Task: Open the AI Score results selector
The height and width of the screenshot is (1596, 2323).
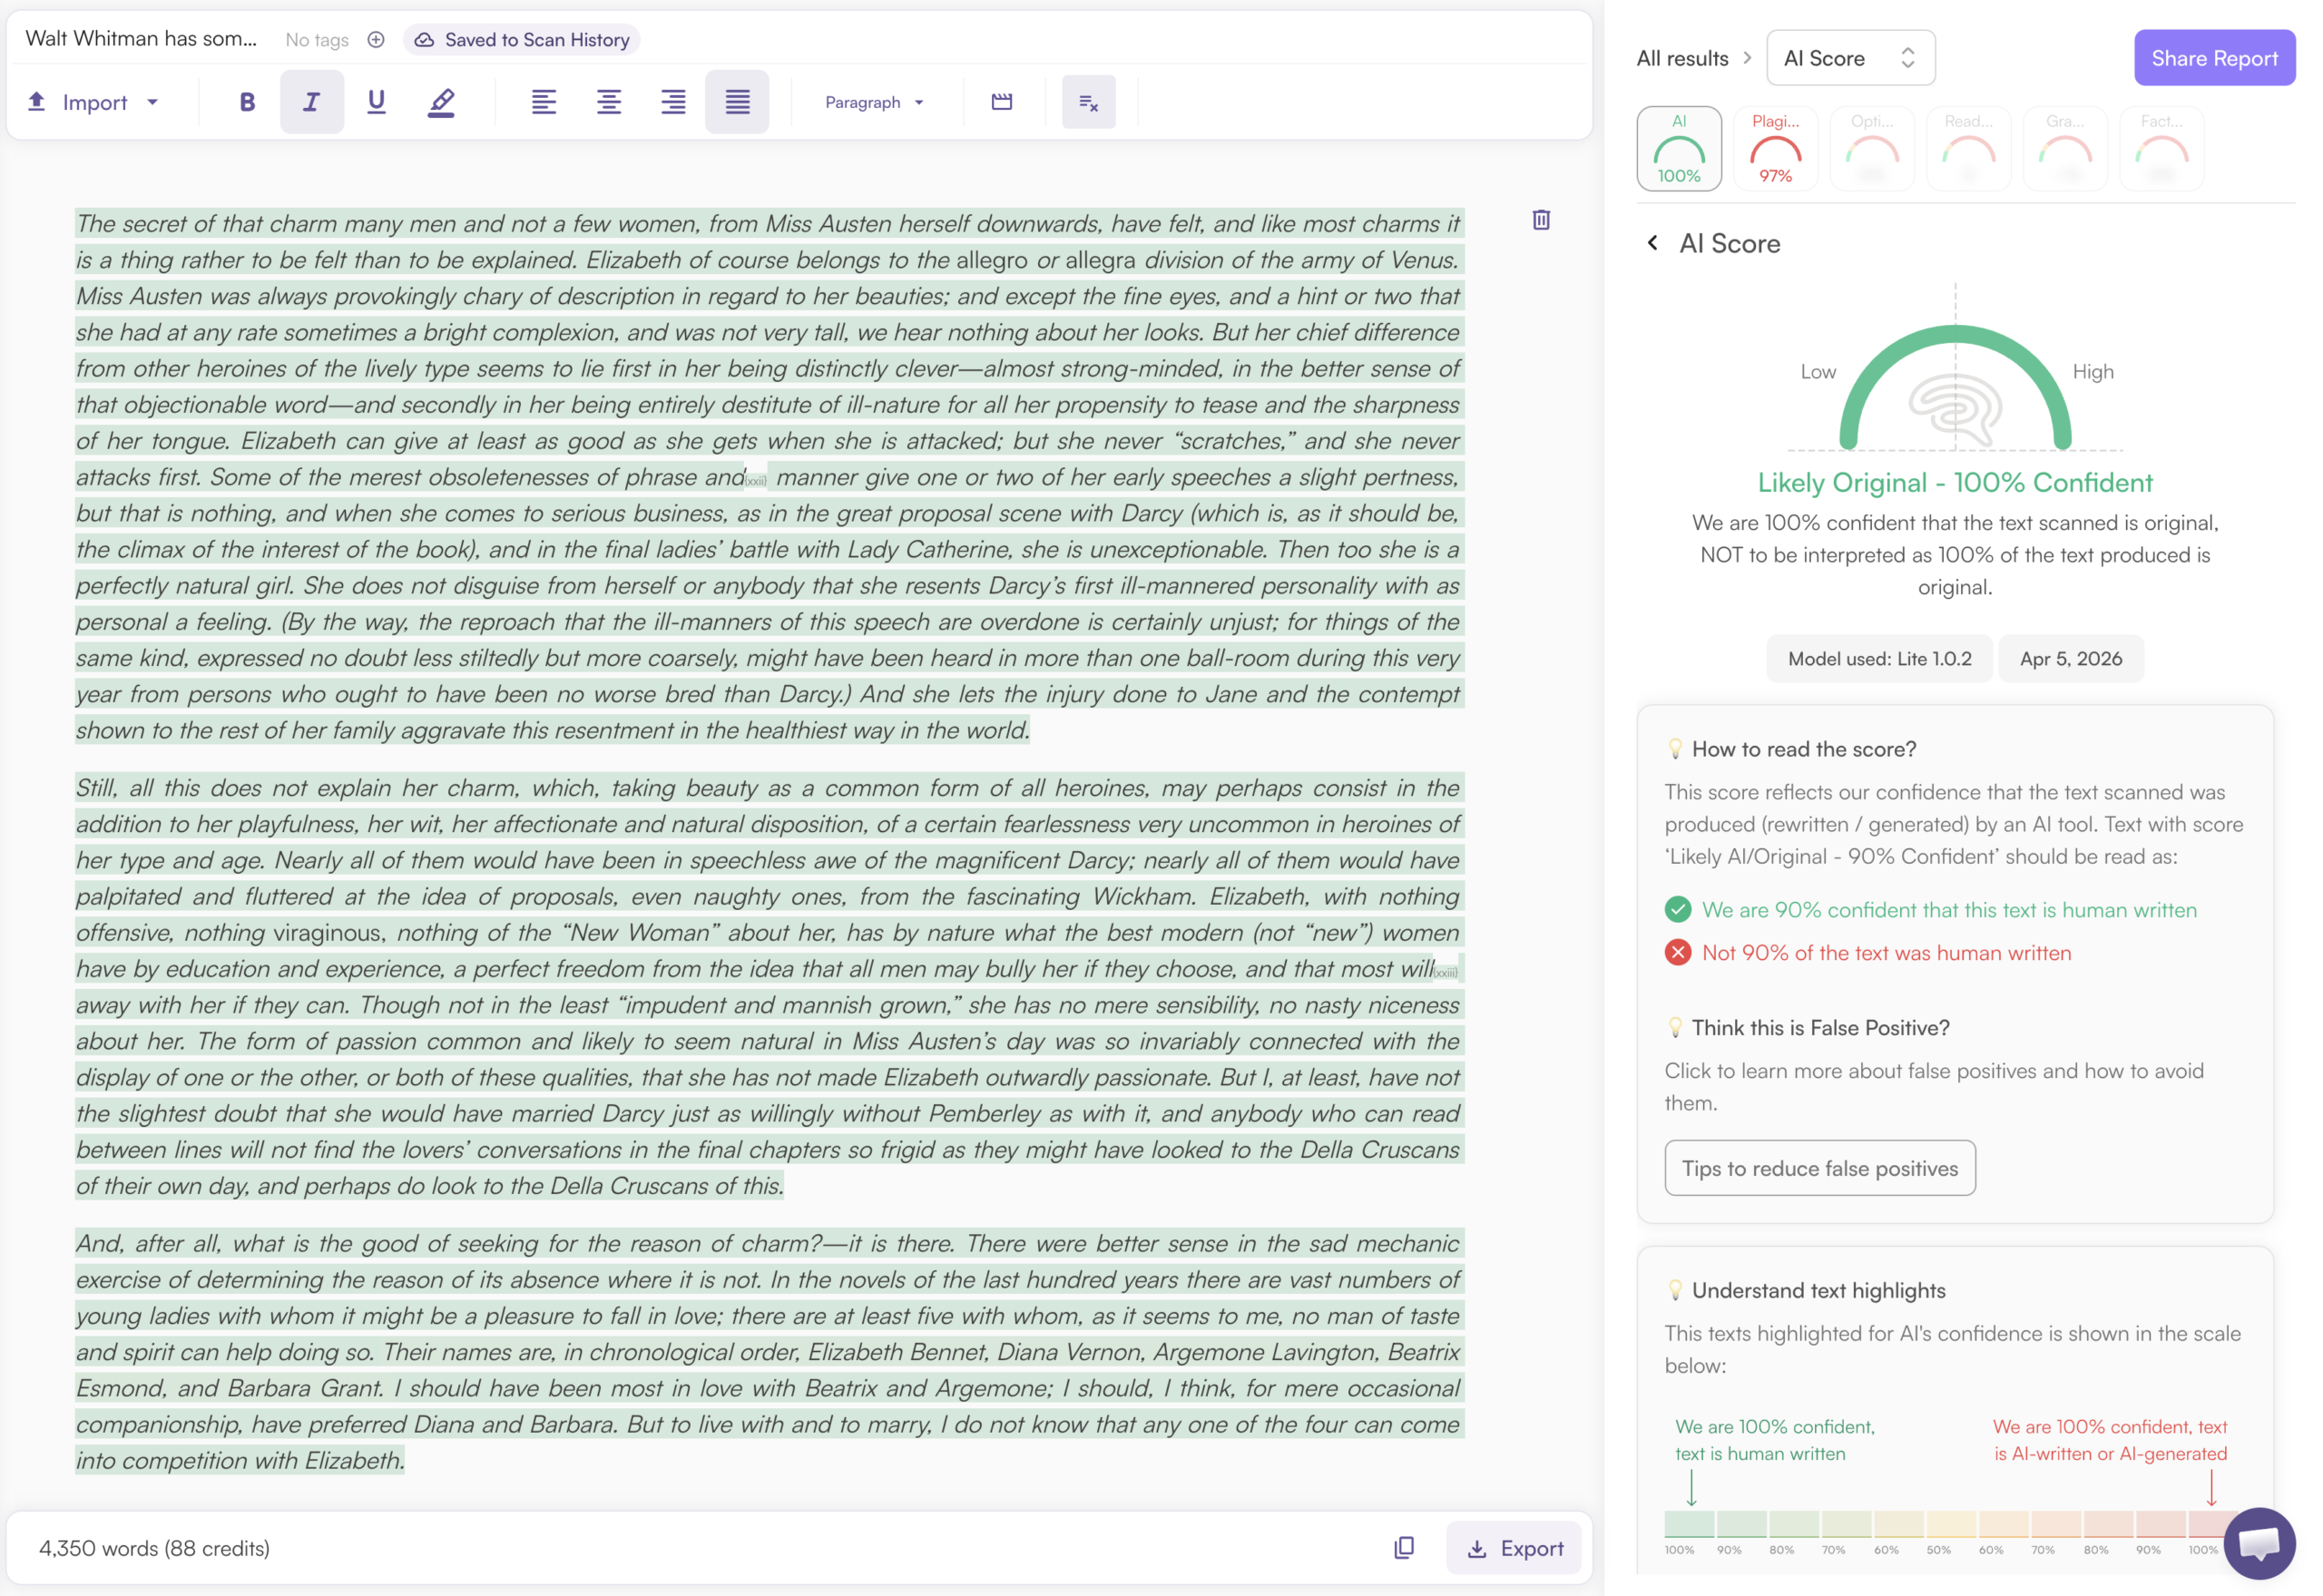Action: pyautogui.click(x=1850, y=58)
